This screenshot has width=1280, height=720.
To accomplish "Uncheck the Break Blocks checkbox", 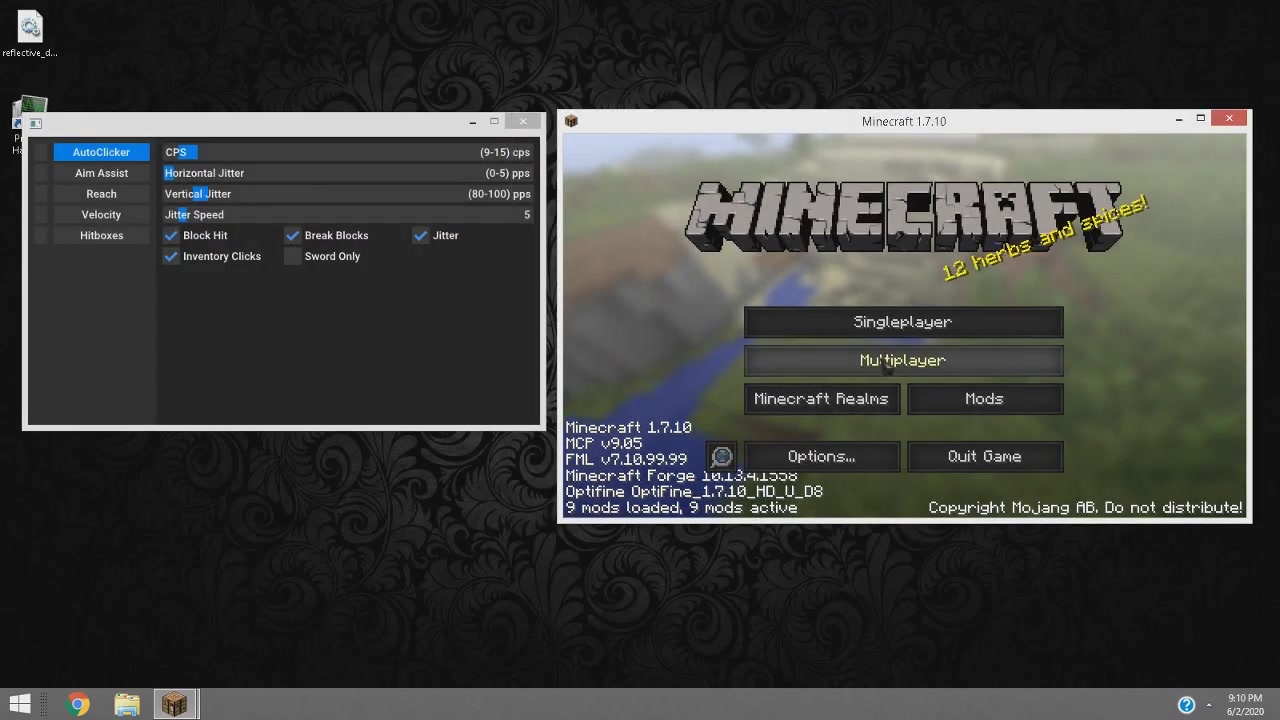I will point(292,236).
